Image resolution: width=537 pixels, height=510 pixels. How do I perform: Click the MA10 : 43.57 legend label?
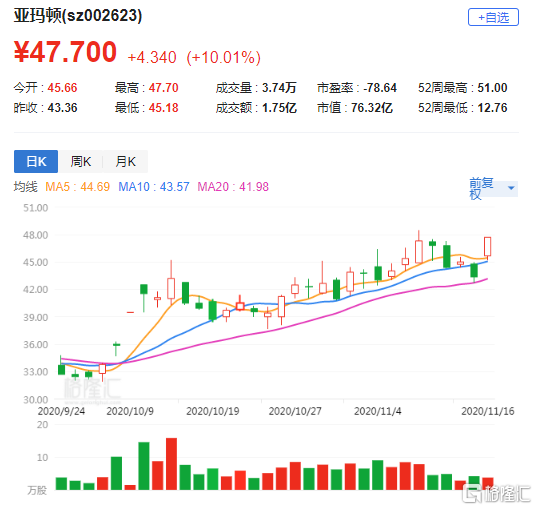pyautogui.click(x=154, y=187)
